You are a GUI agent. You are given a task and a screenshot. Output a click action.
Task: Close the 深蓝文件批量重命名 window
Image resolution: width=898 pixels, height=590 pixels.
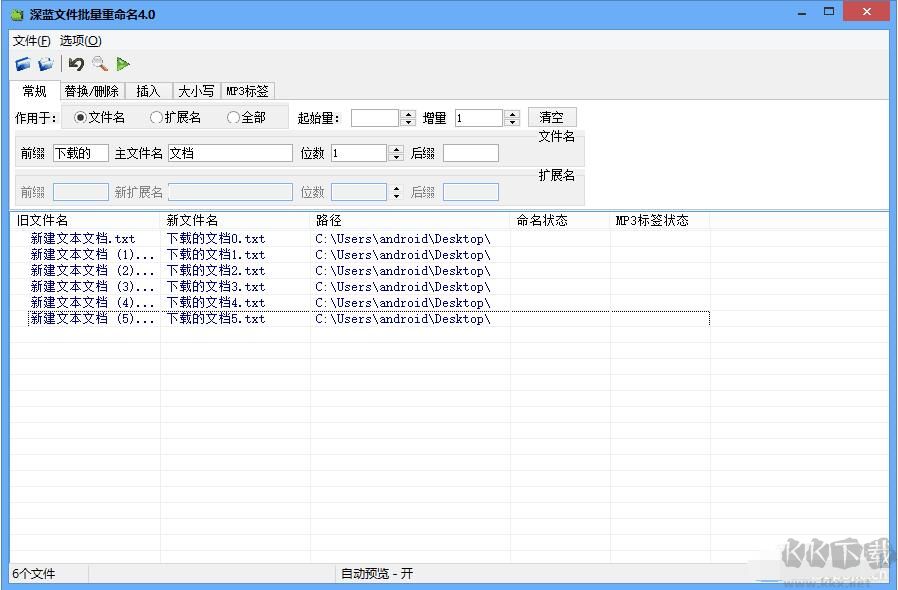coord(867,11)
